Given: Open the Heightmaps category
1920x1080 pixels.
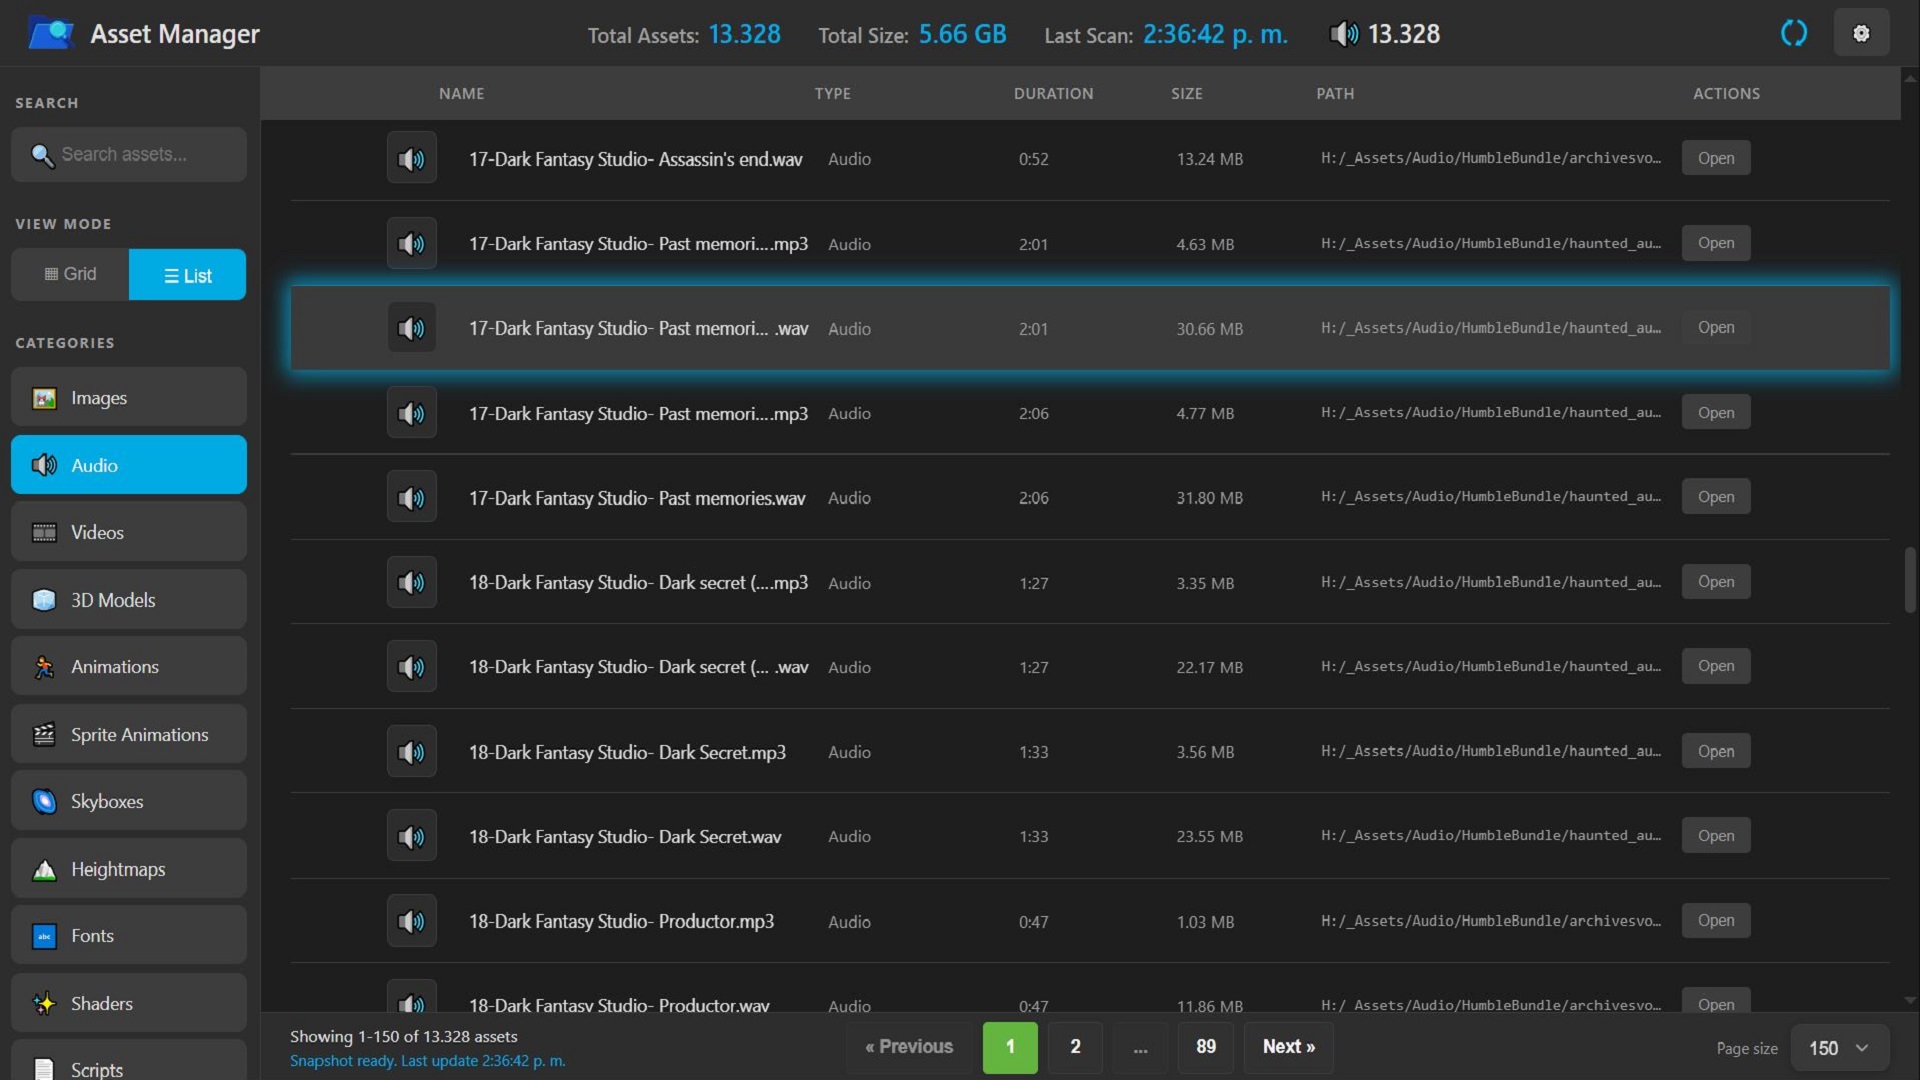Looking at the screenshot, I should tap(128, 869).
